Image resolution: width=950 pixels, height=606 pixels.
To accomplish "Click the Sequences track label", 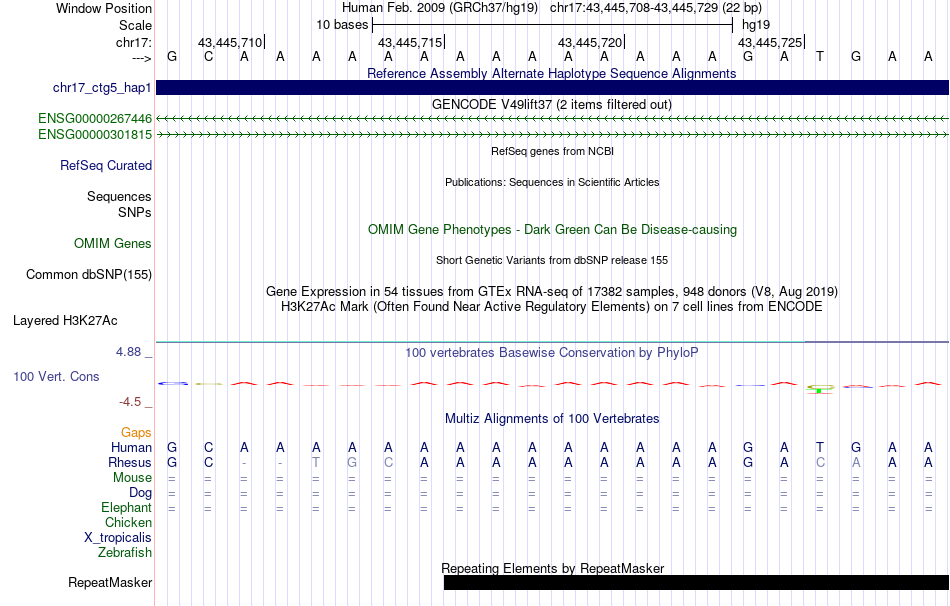I will 119,196.
